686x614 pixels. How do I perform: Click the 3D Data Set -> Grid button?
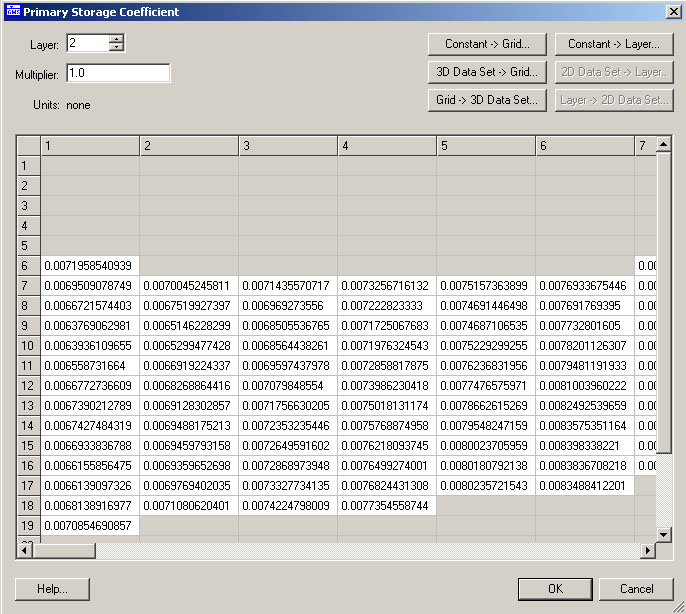pyautogui.click(x=487, y=72)
